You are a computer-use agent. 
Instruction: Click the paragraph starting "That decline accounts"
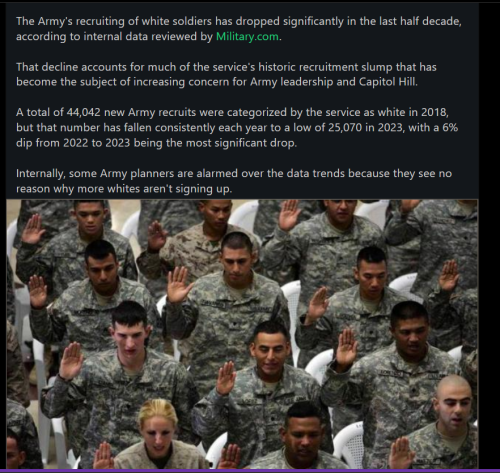pos(226,74)
